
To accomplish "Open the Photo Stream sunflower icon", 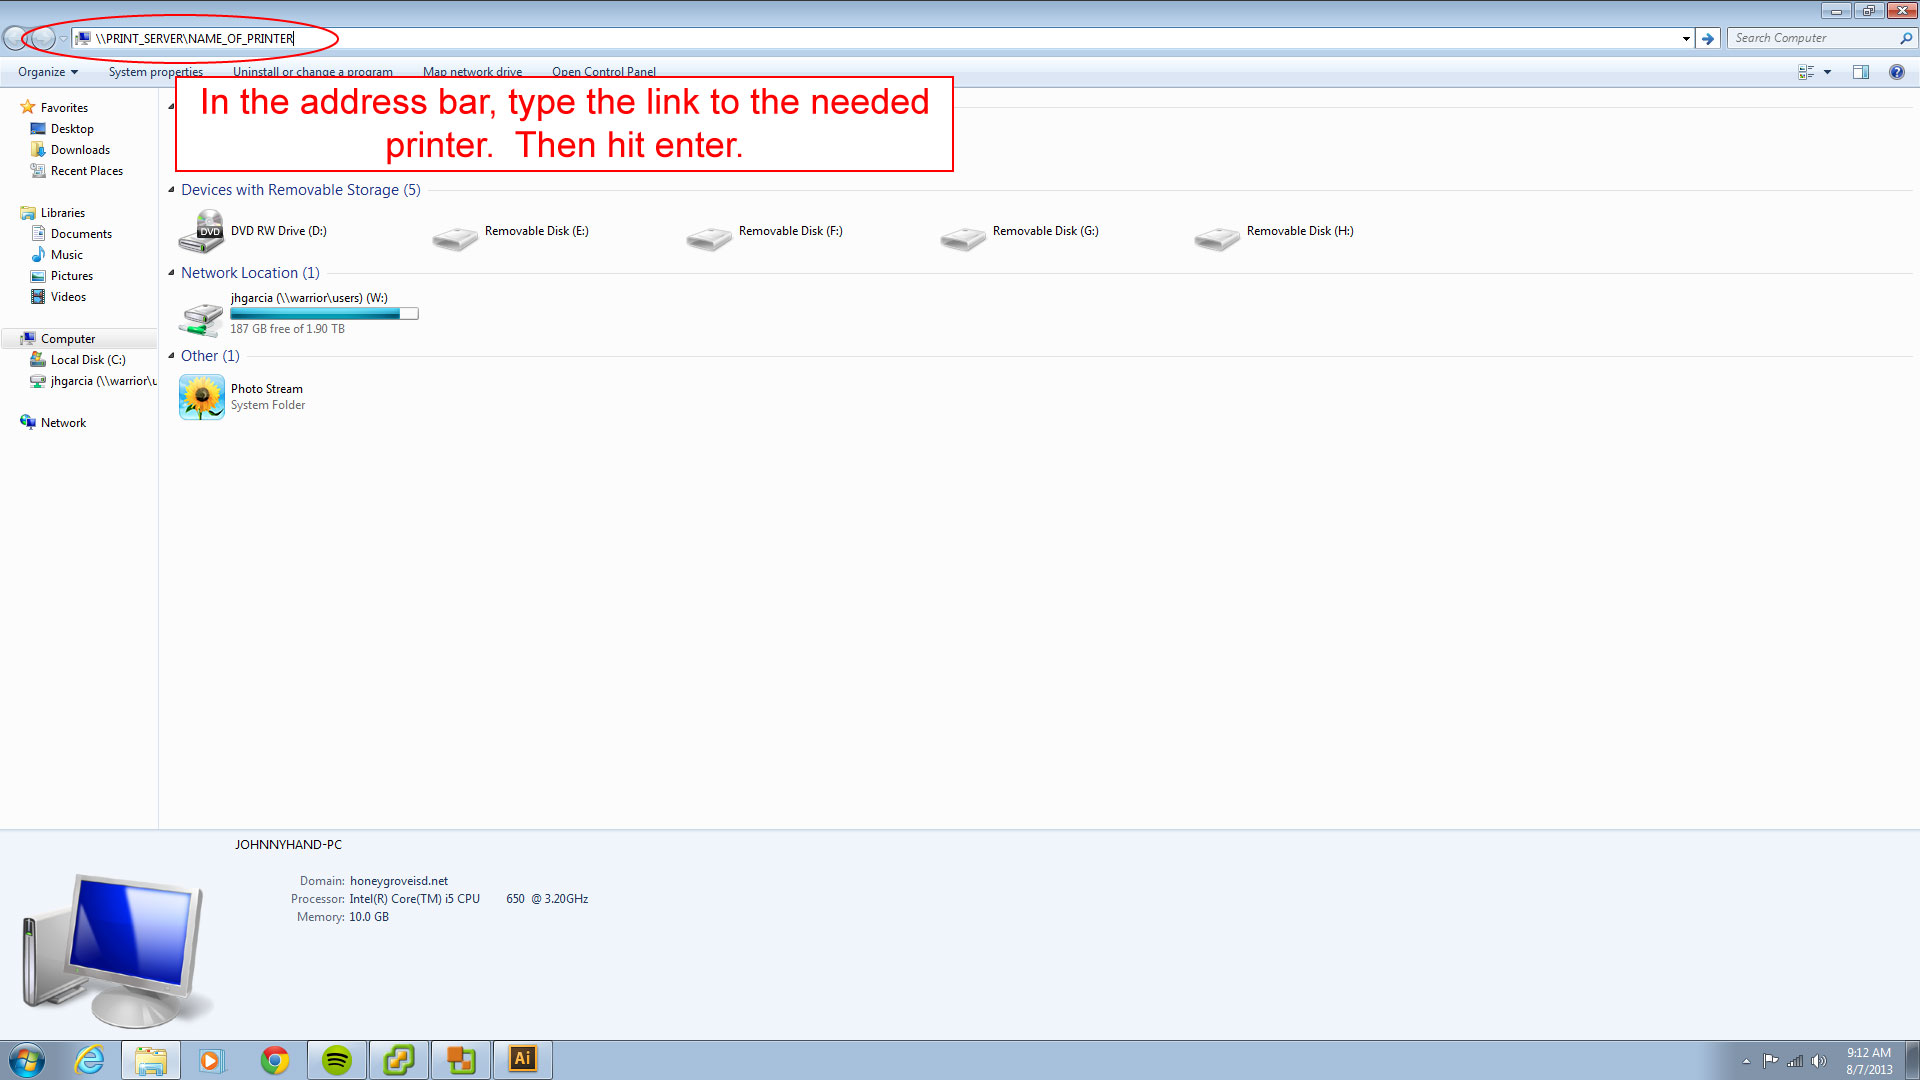I will pyautogui.click(x=202, y=397).
